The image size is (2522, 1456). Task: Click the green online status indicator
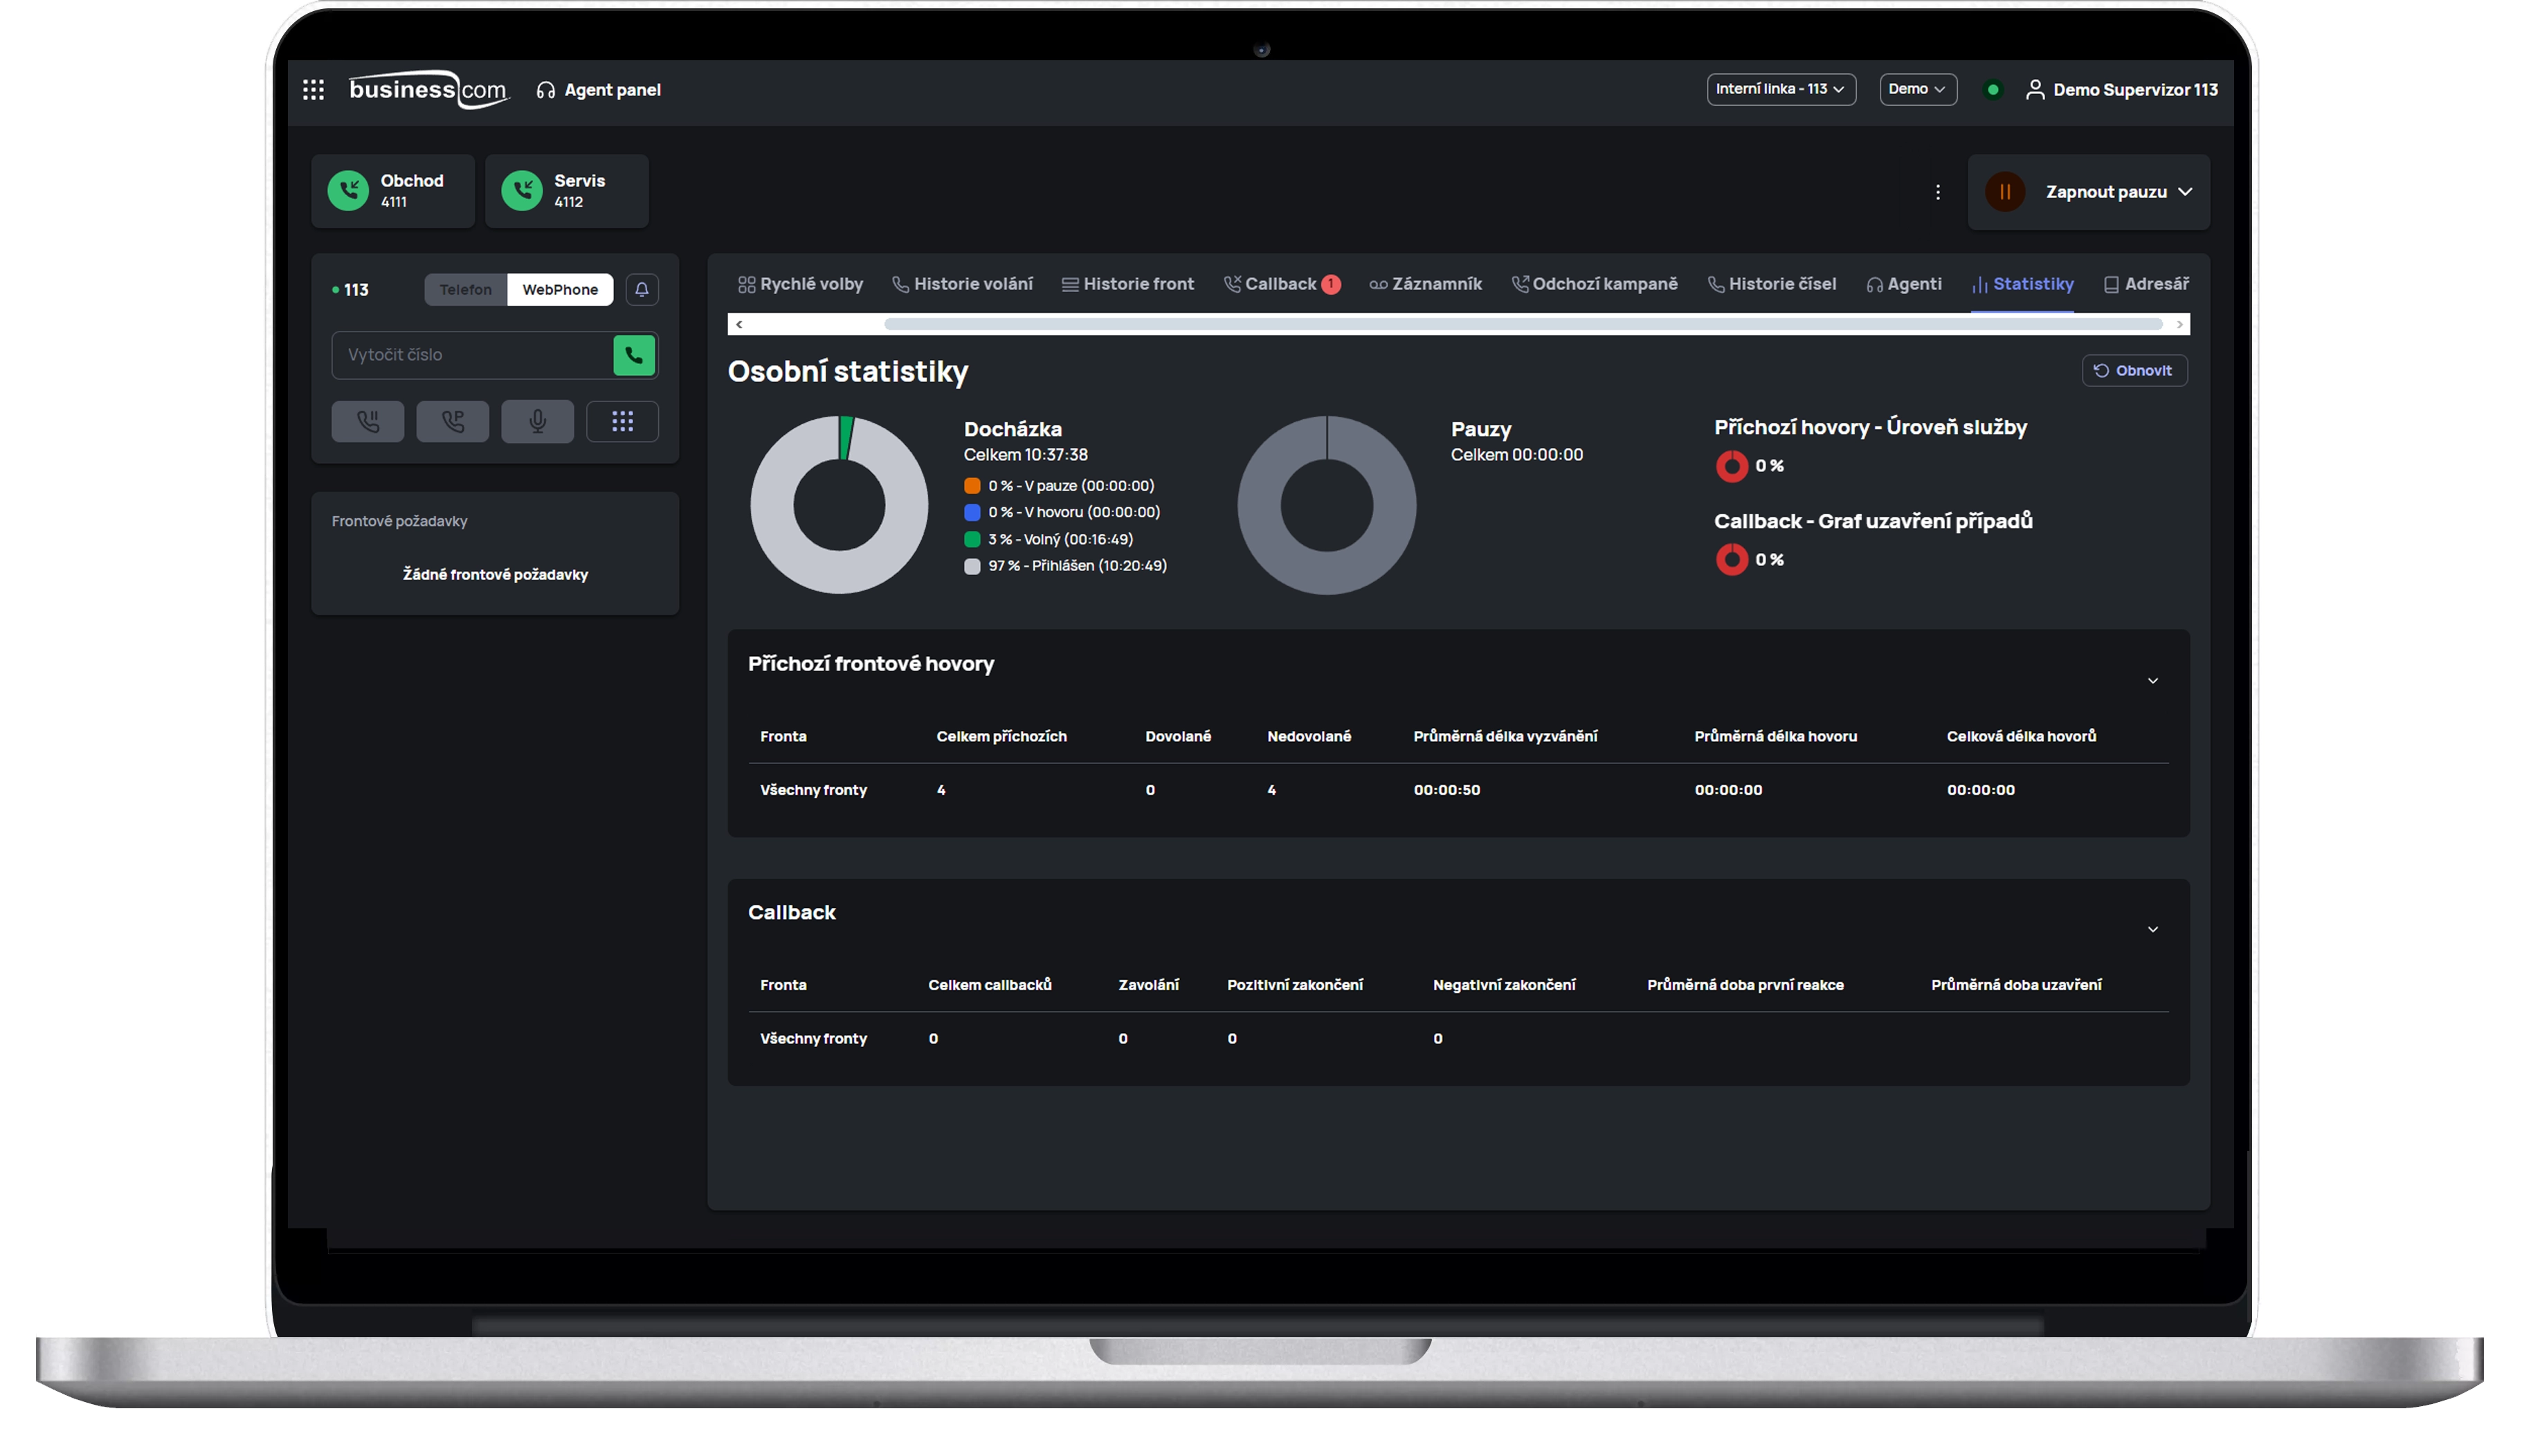point(1992,90)
